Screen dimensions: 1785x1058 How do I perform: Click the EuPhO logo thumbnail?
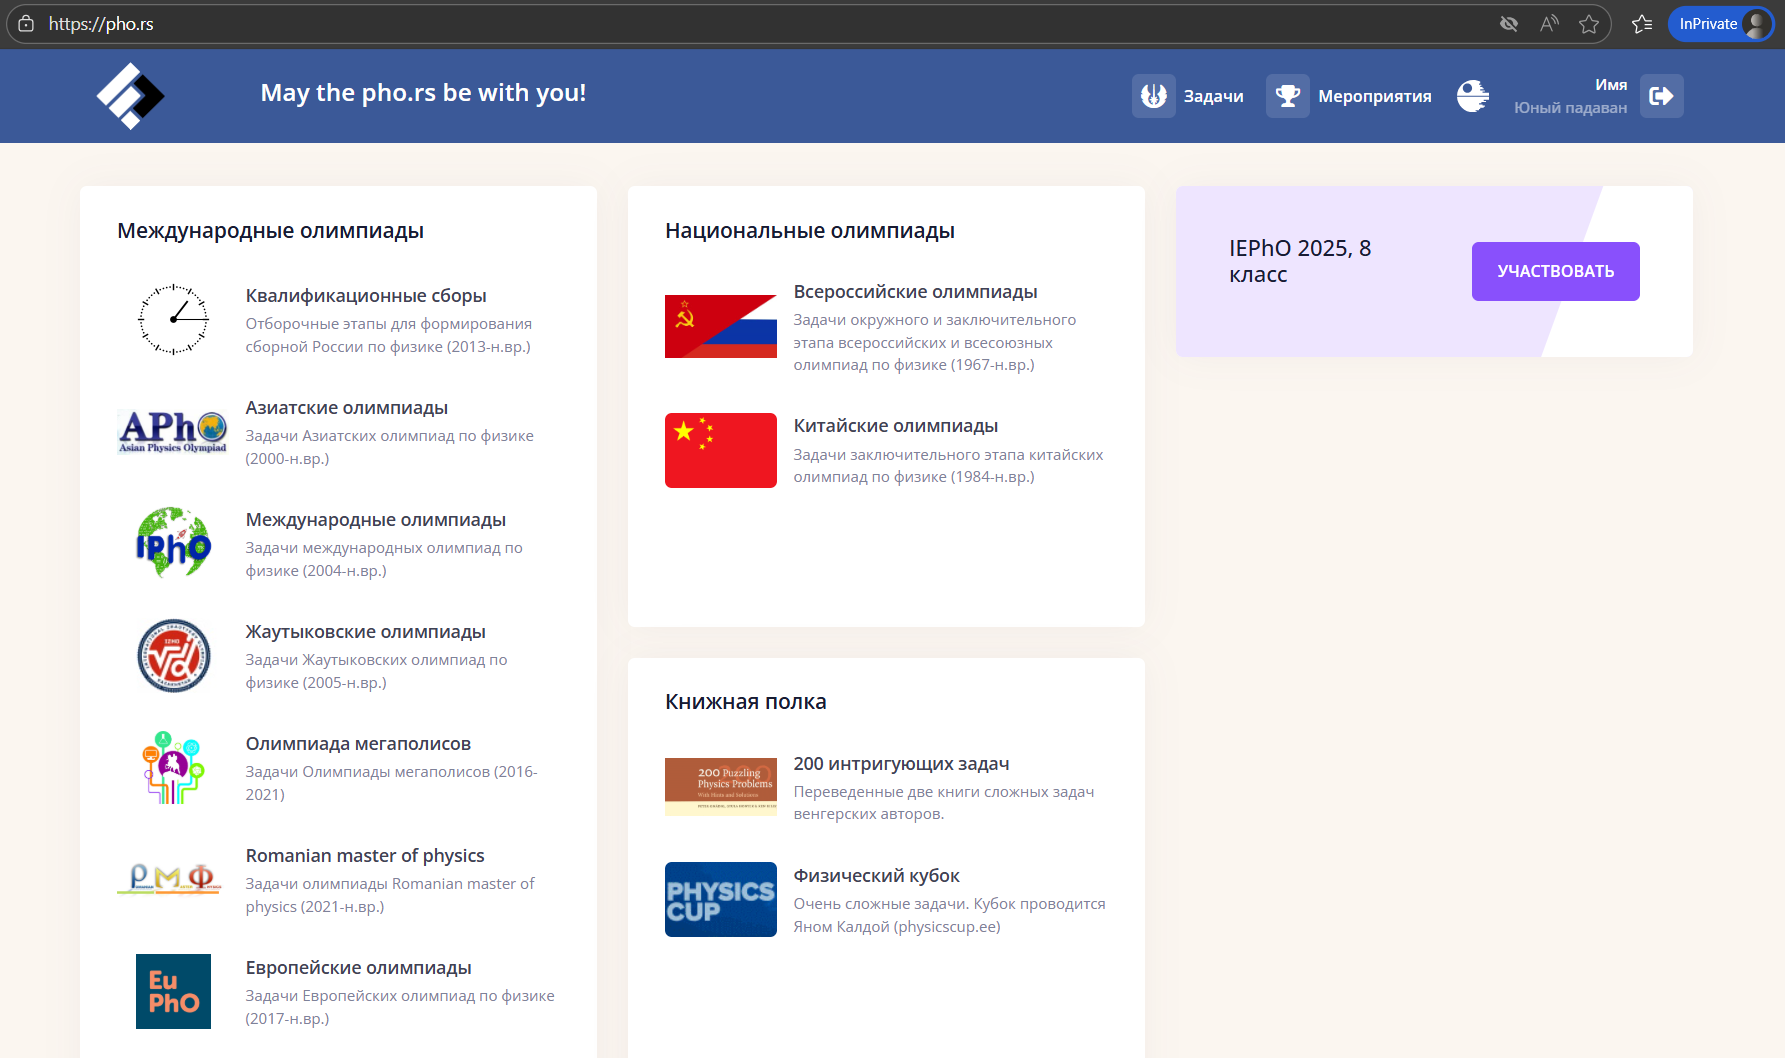(x=173, y=991)
